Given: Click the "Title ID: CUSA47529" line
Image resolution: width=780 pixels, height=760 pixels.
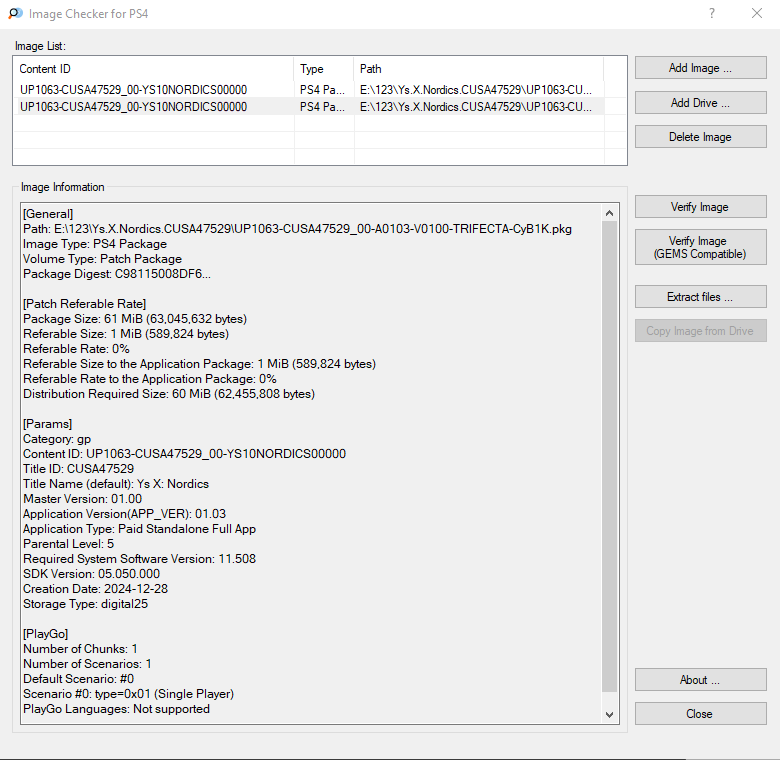Looking at the screenshot, I should [x=79, y=469].
